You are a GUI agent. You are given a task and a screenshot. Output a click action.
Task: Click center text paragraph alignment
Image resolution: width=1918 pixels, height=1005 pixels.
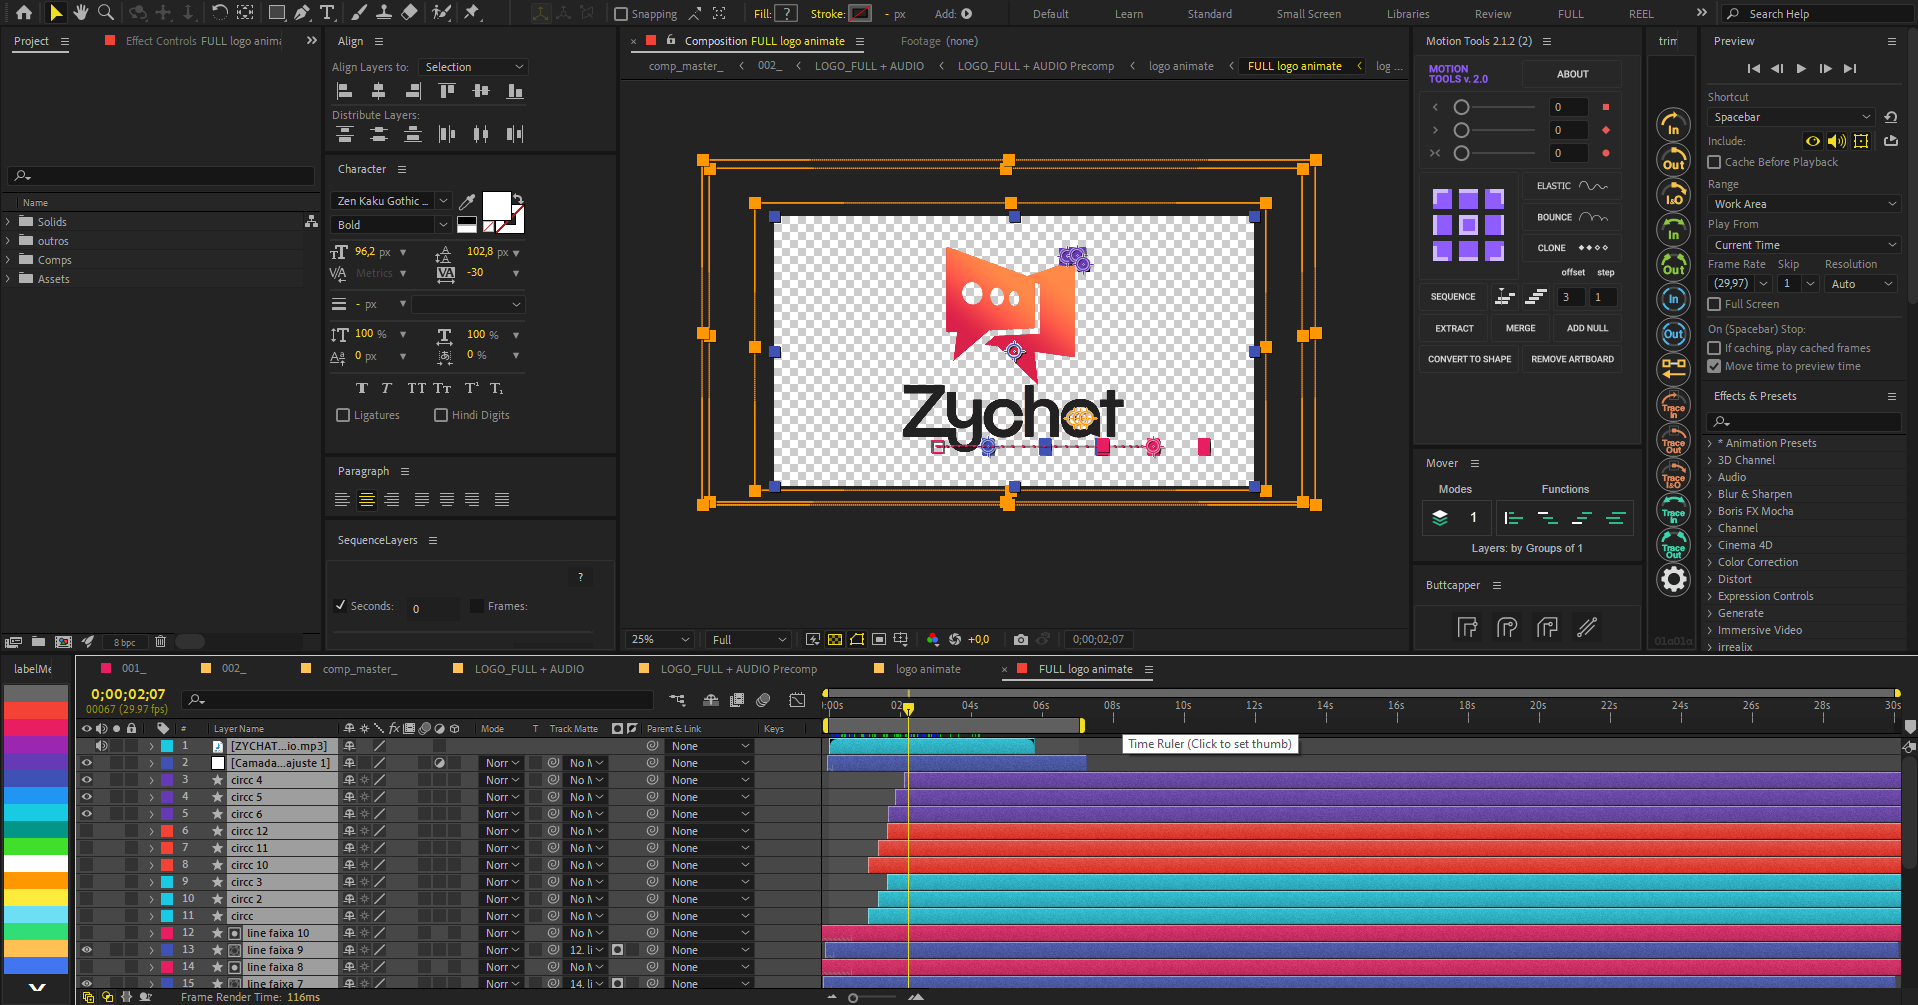(367, 499)
